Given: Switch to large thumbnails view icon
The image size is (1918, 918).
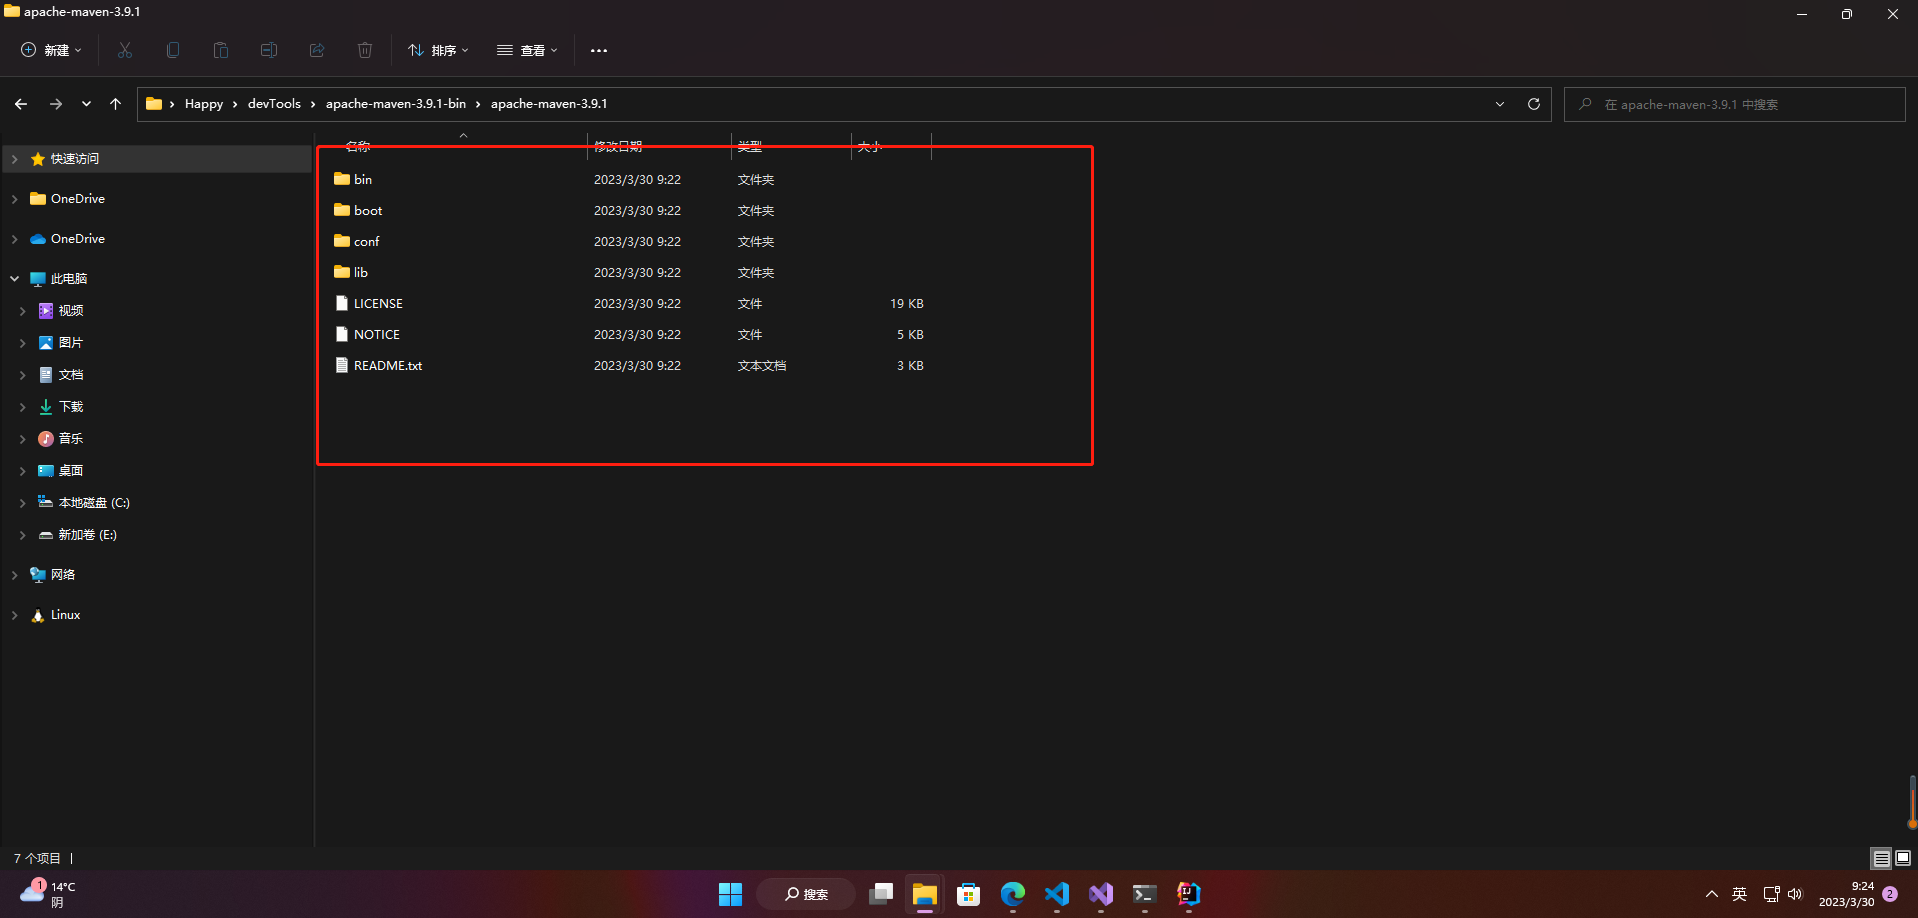Looking at the screenshot, I should tap(1903, 858).
